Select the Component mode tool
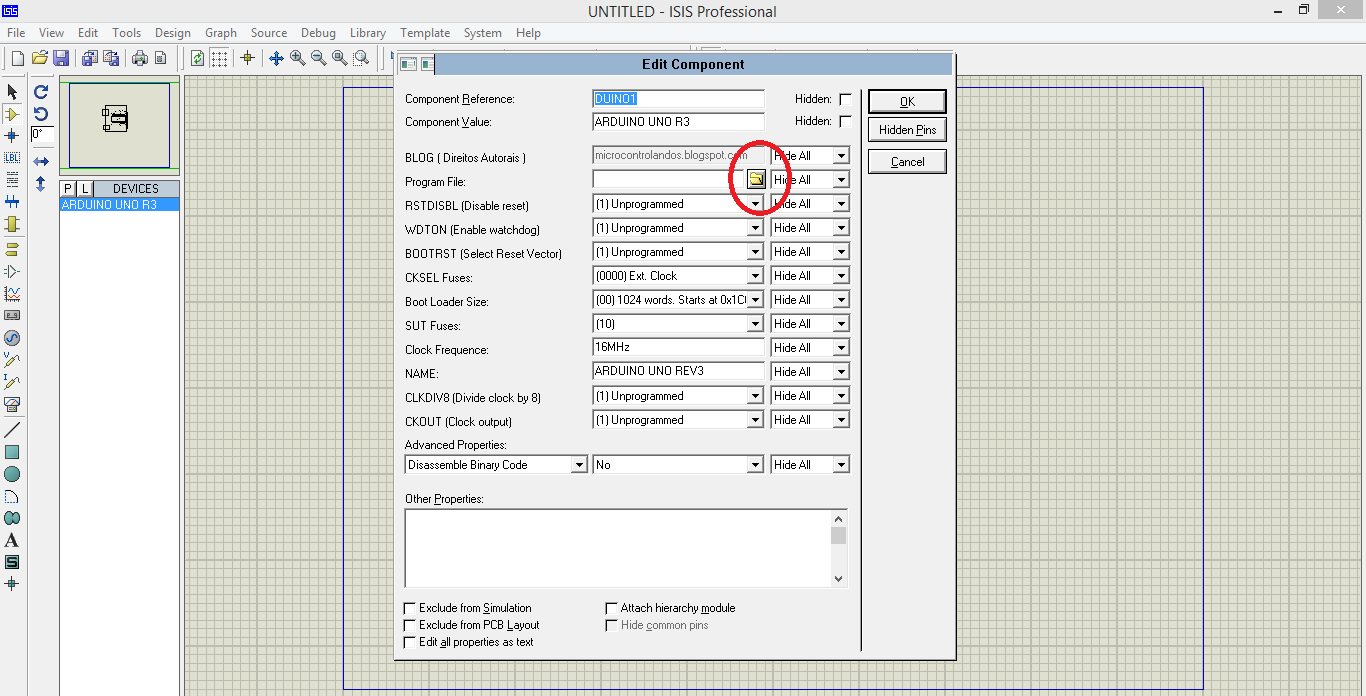Screen dimensions: 1366x696 point(12,113)
